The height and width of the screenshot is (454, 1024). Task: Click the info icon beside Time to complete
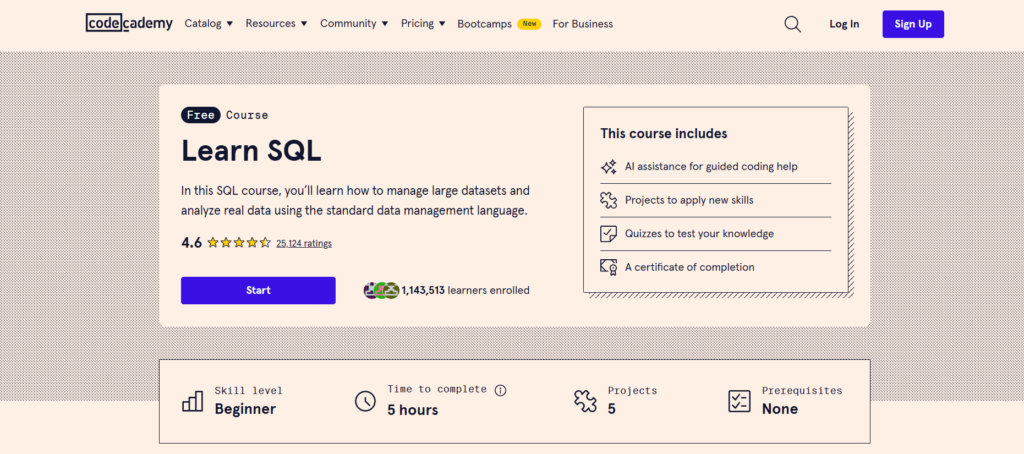(500, 390)
